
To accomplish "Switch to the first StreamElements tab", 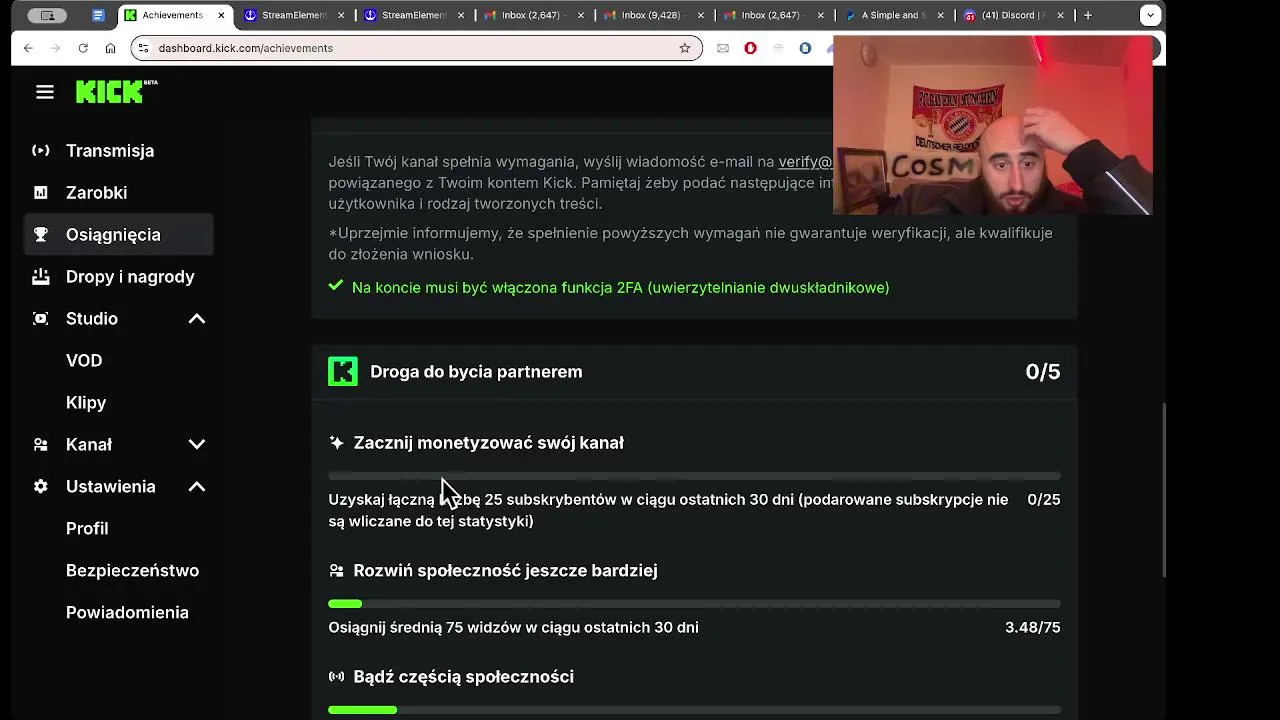I will [x=295, y=15].
